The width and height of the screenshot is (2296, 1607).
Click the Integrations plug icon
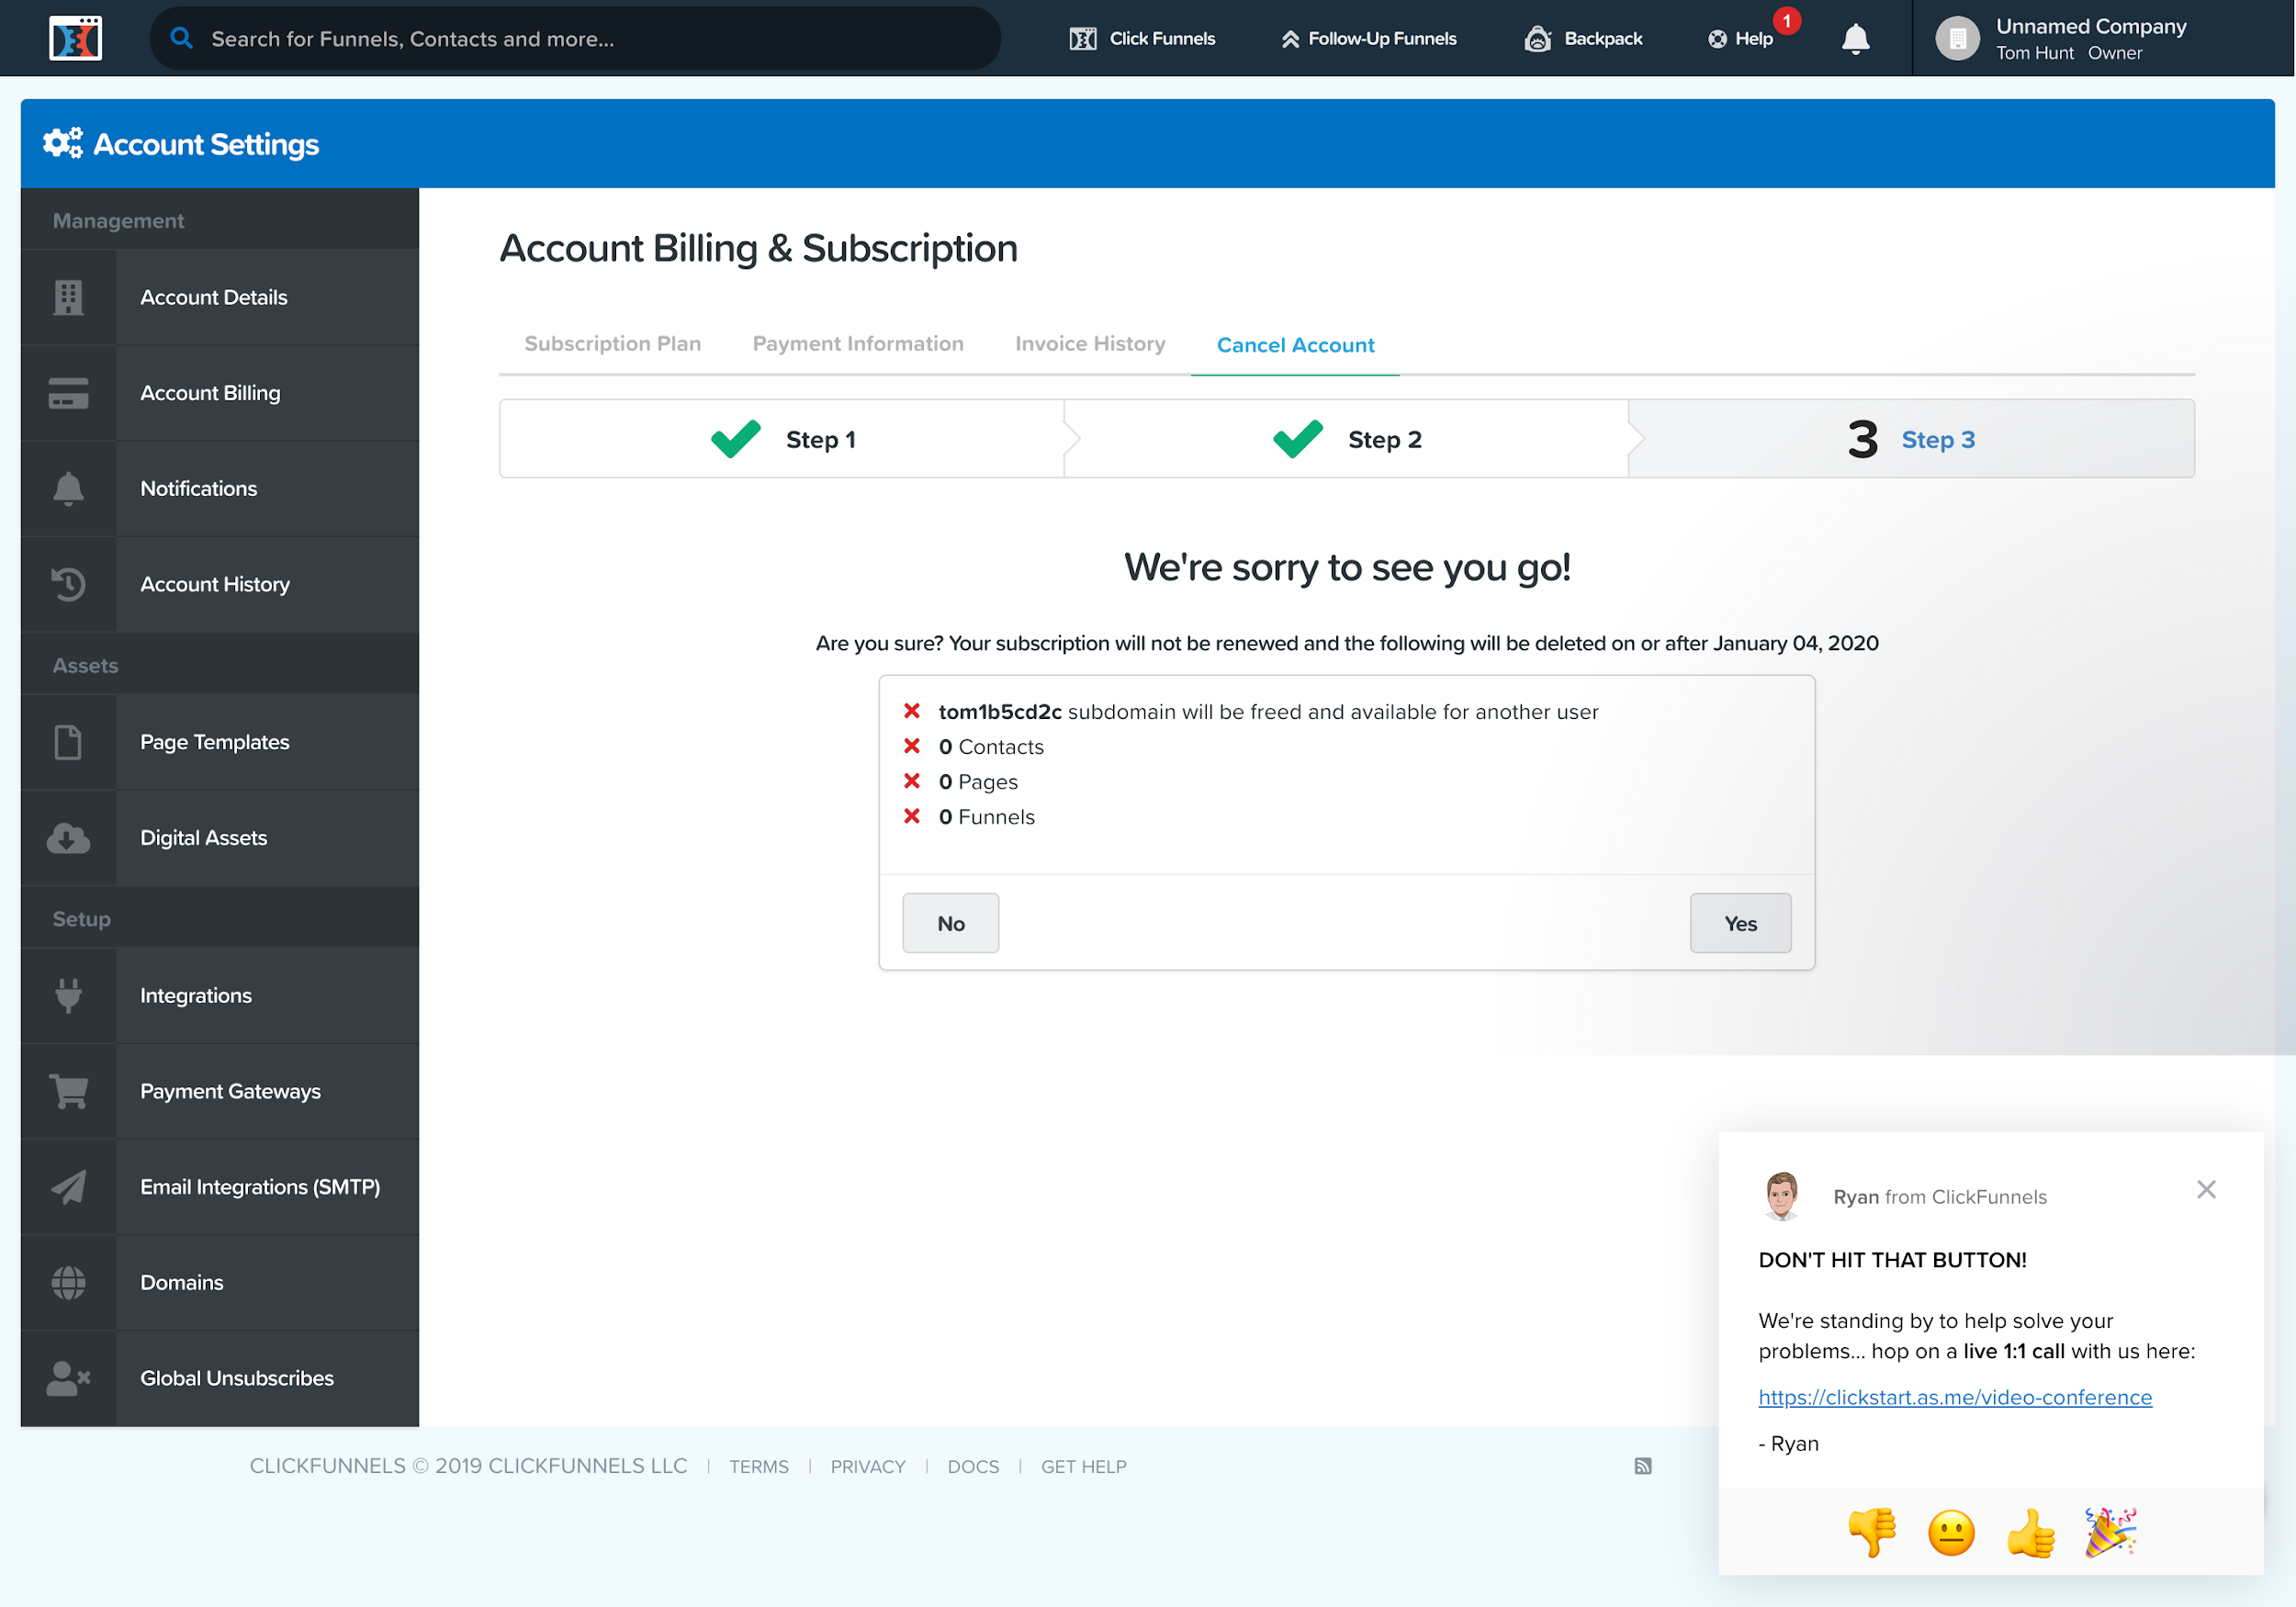tap(68, 995)
